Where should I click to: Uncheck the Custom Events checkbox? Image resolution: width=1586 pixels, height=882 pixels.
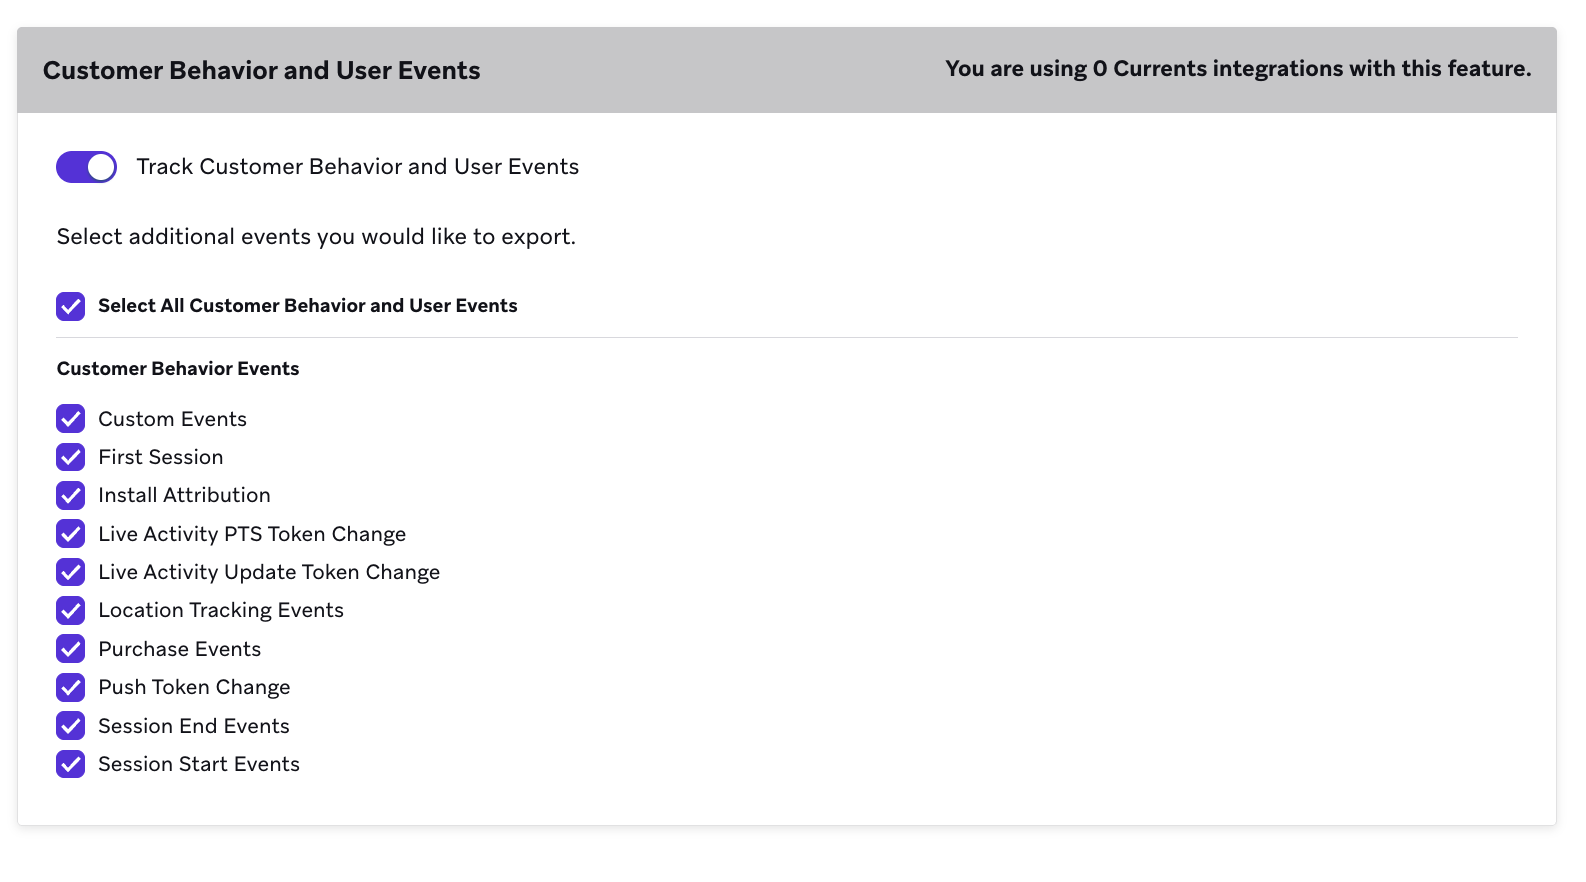coord(71,419)
